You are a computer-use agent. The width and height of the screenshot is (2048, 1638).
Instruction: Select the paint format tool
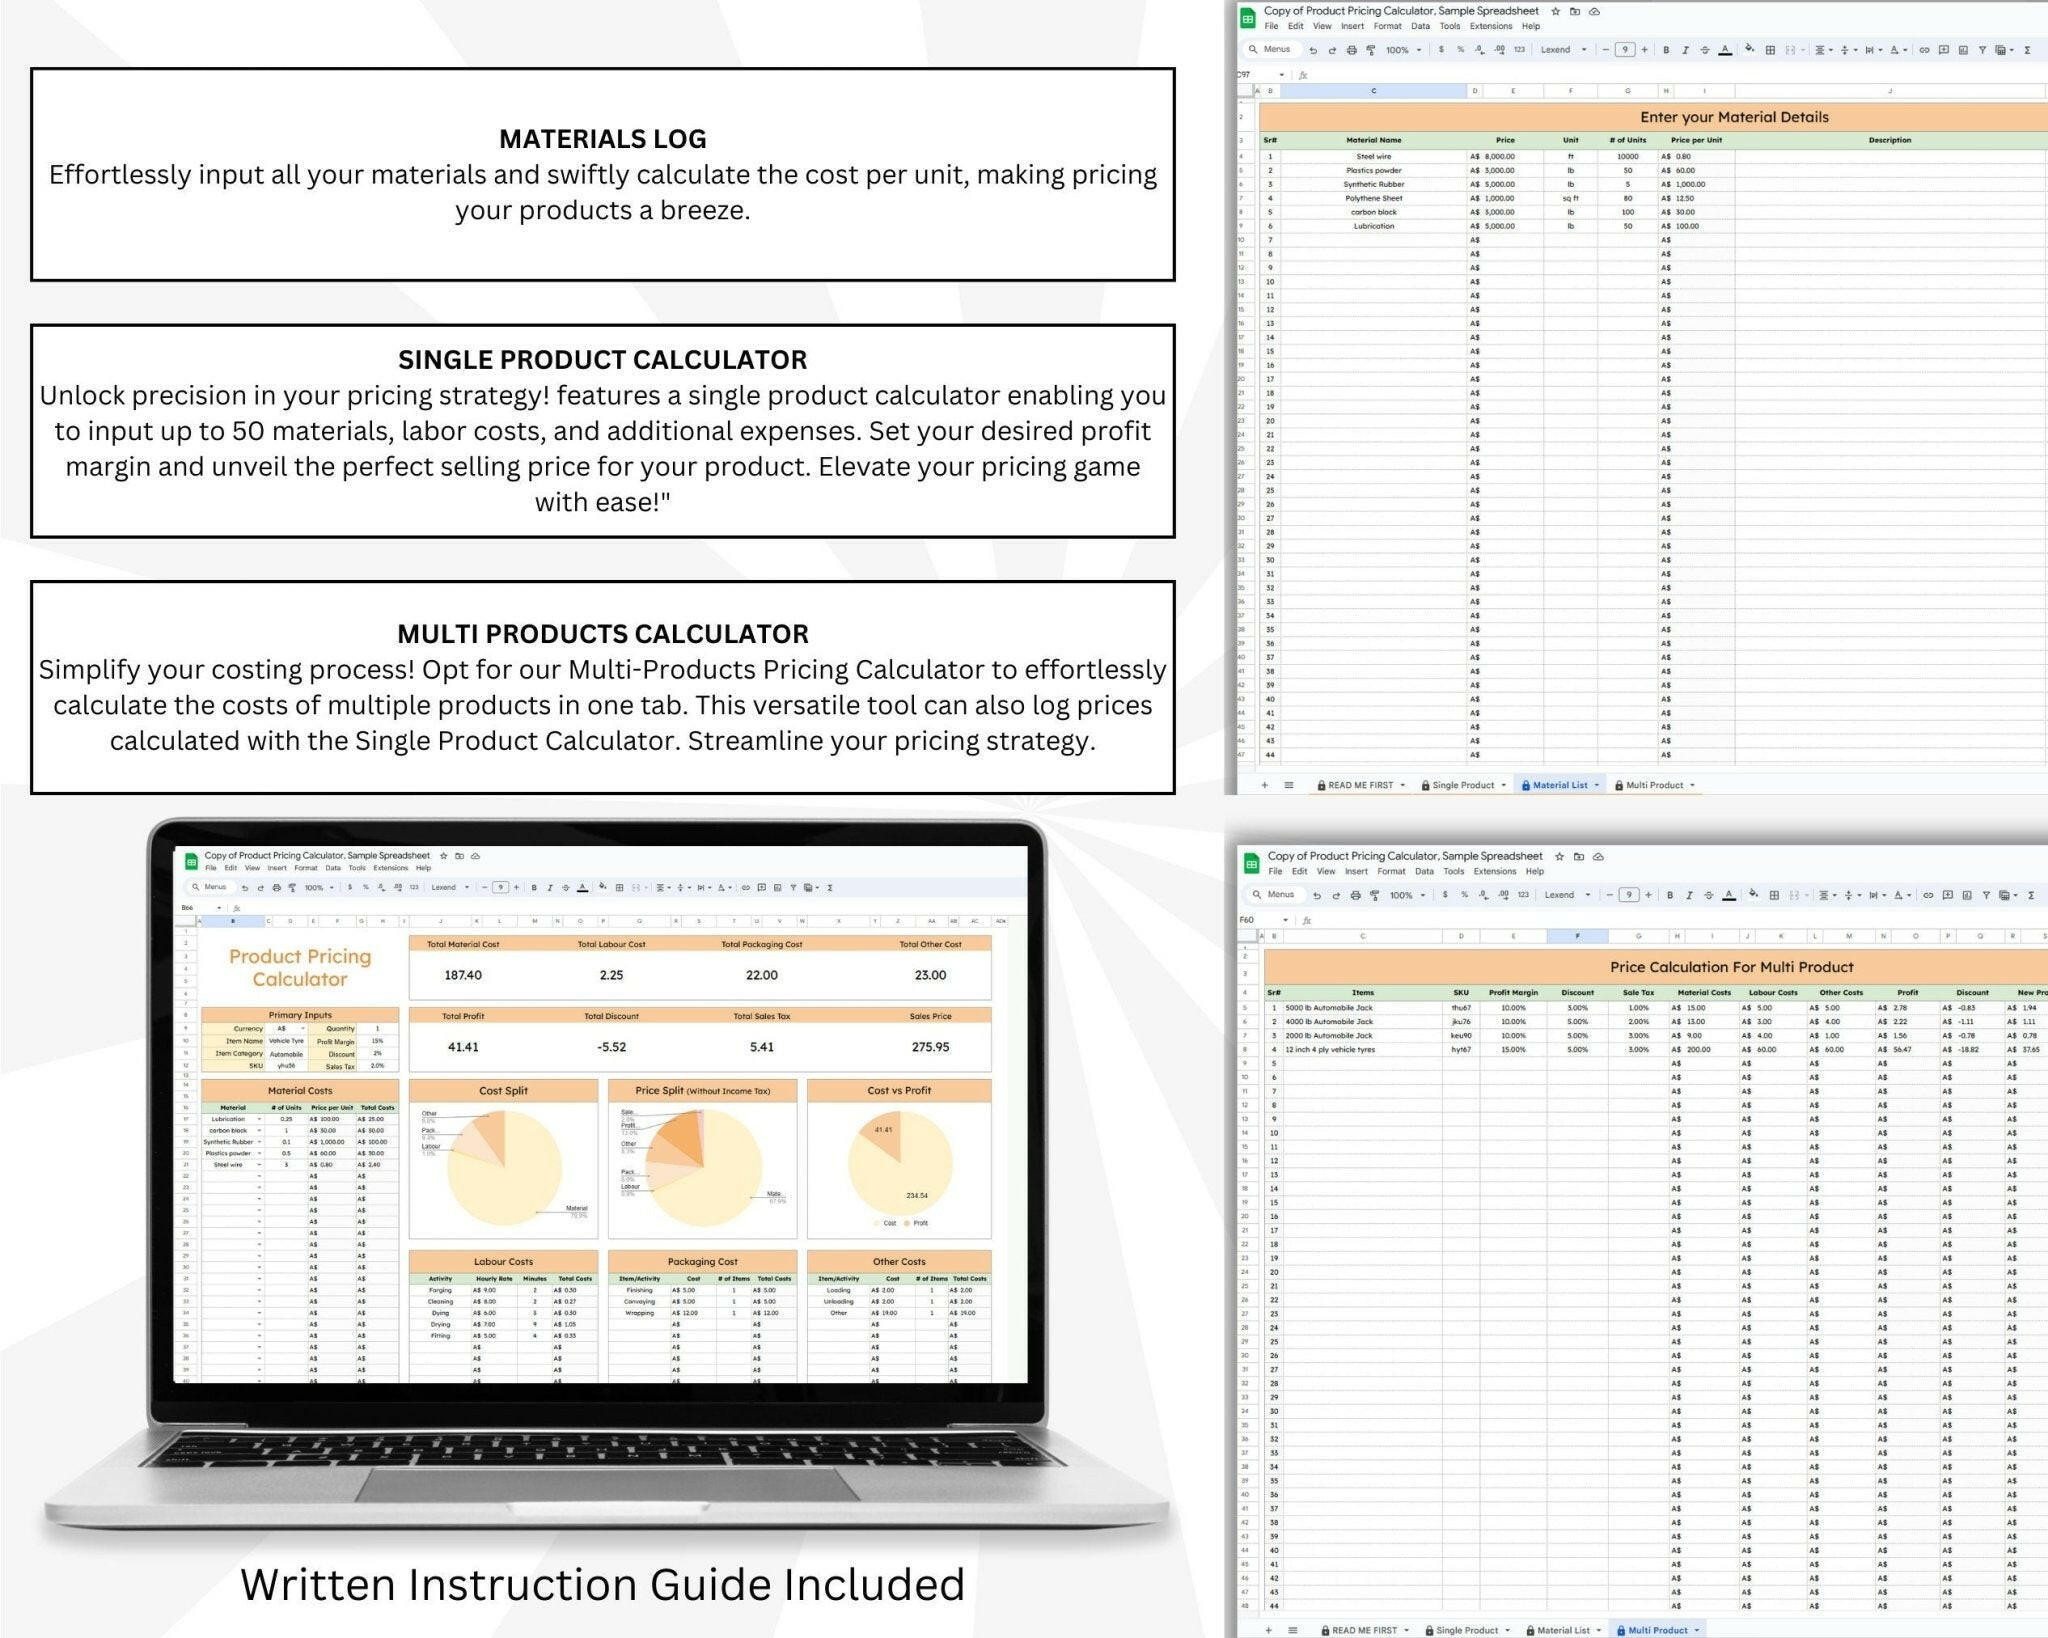[1371, 50]
